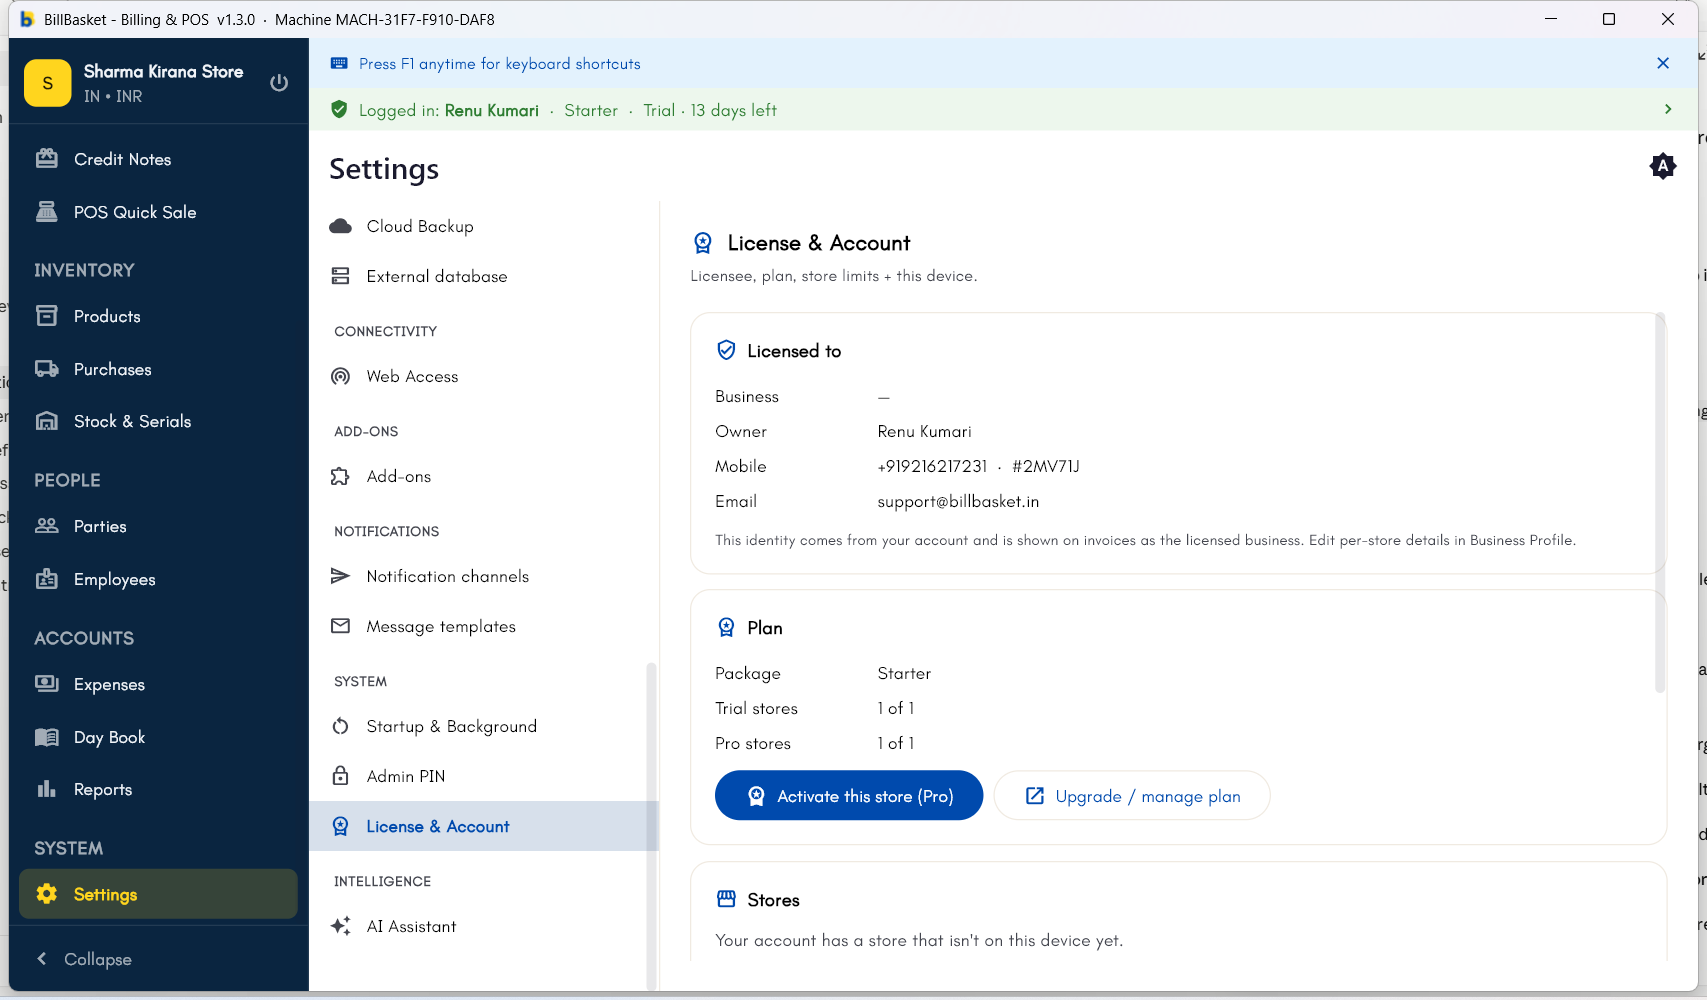Click the #2MV71J code text

(x=1046, y=466)
